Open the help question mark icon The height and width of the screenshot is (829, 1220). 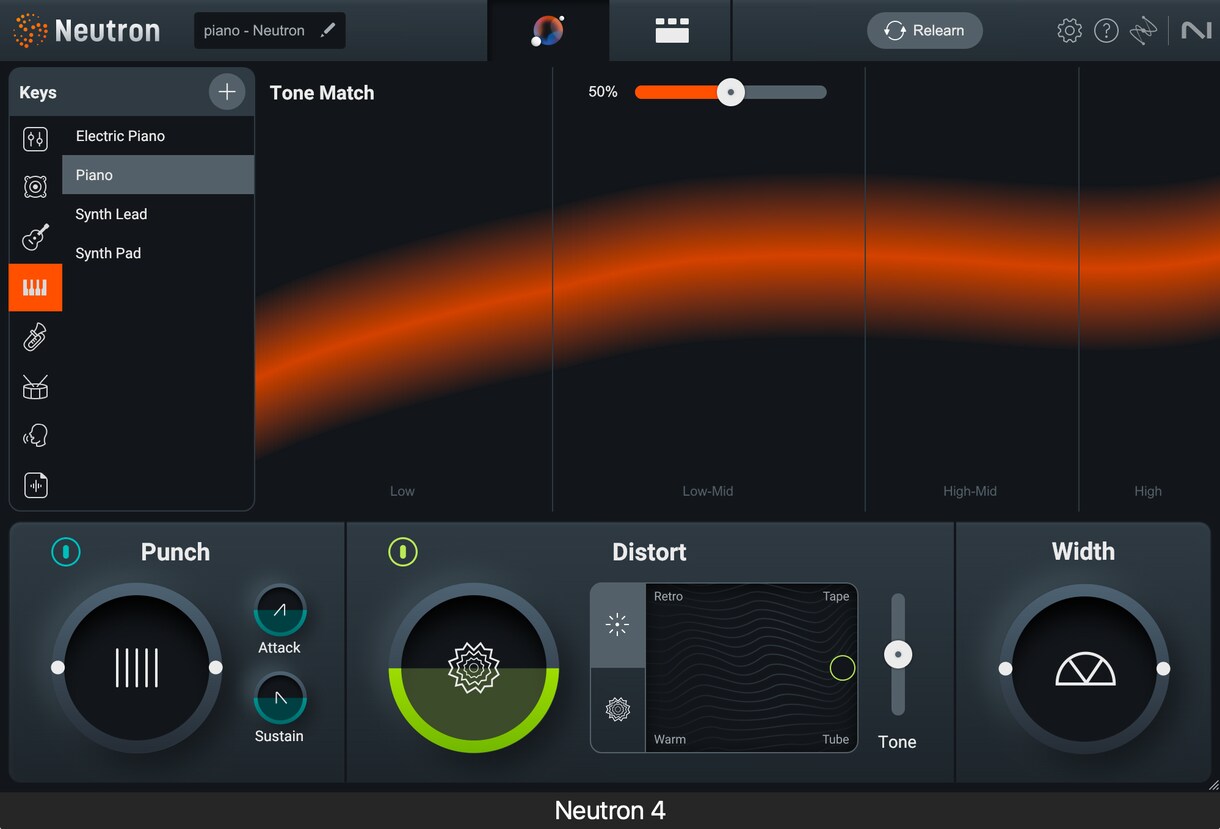coord(1106,31)
